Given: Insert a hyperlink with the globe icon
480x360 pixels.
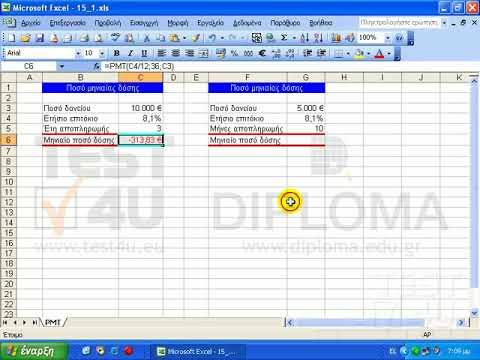Looking at the screenshot, I should coord(271,38).
